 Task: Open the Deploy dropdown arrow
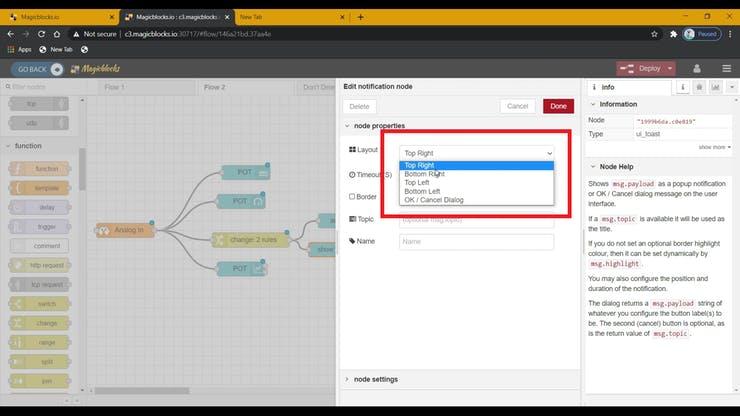pyautogui.click(x=668, y=68)
